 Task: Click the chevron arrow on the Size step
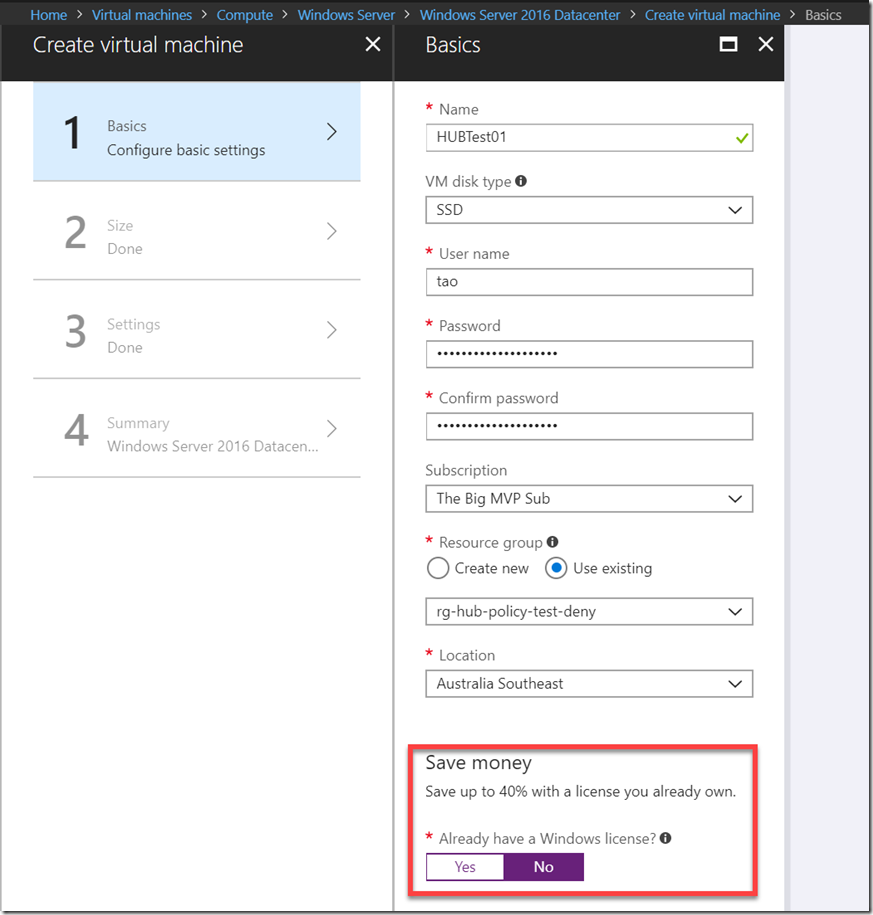coord(331,231)
